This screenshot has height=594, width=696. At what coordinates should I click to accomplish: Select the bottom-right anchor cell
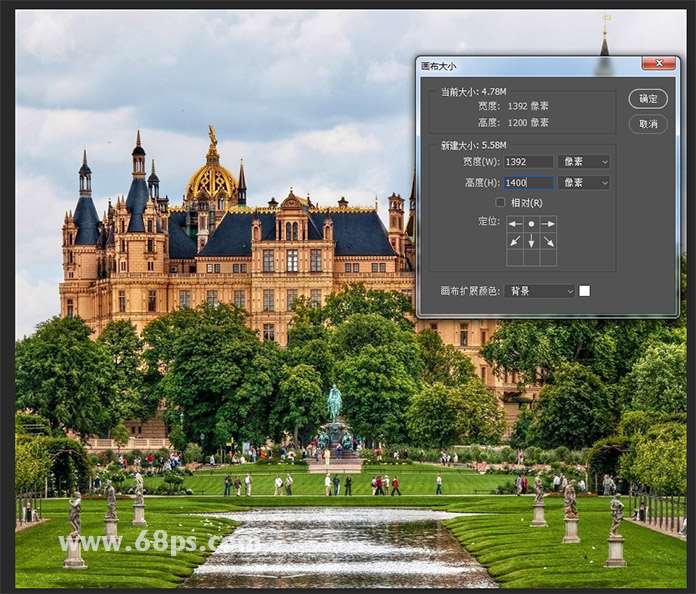pos(548,258)
